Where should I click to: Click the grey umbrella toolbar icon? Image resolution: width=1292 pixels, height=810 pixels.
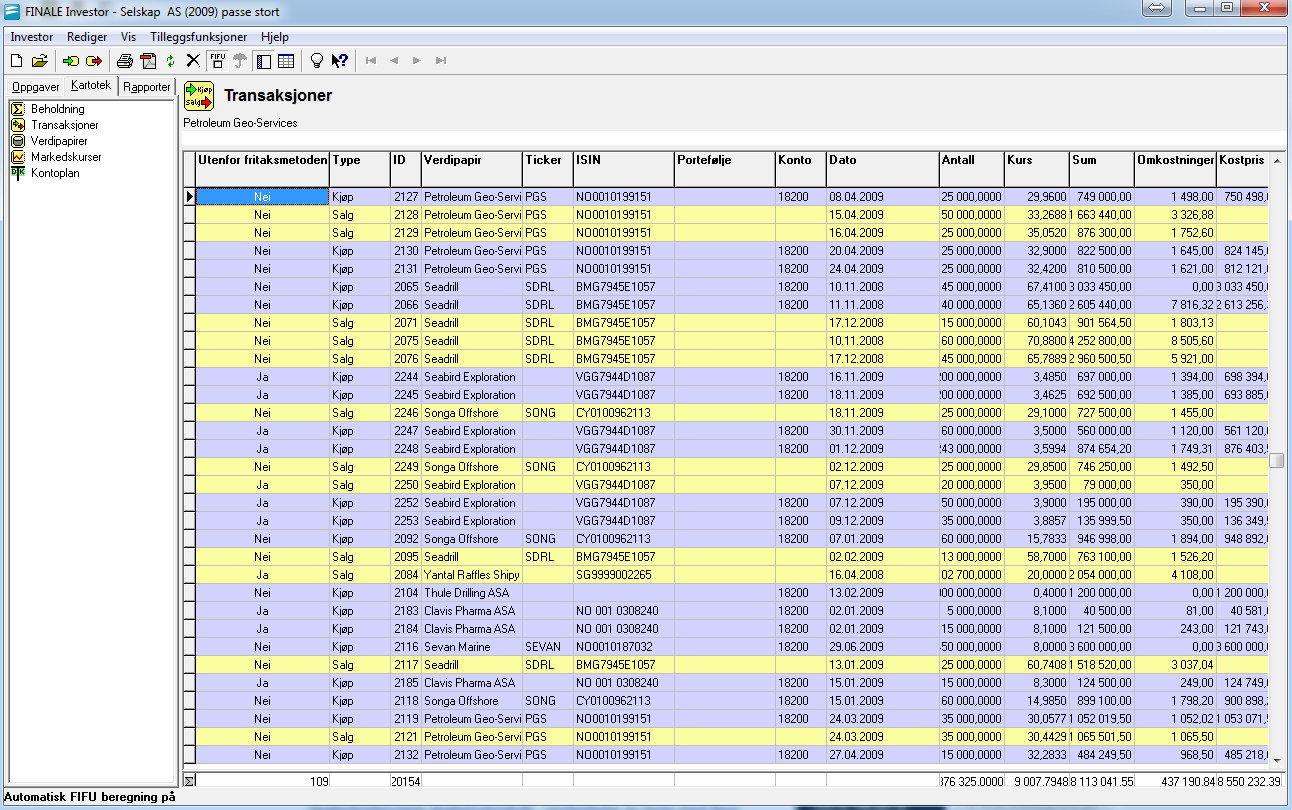[x=240, y=61]
